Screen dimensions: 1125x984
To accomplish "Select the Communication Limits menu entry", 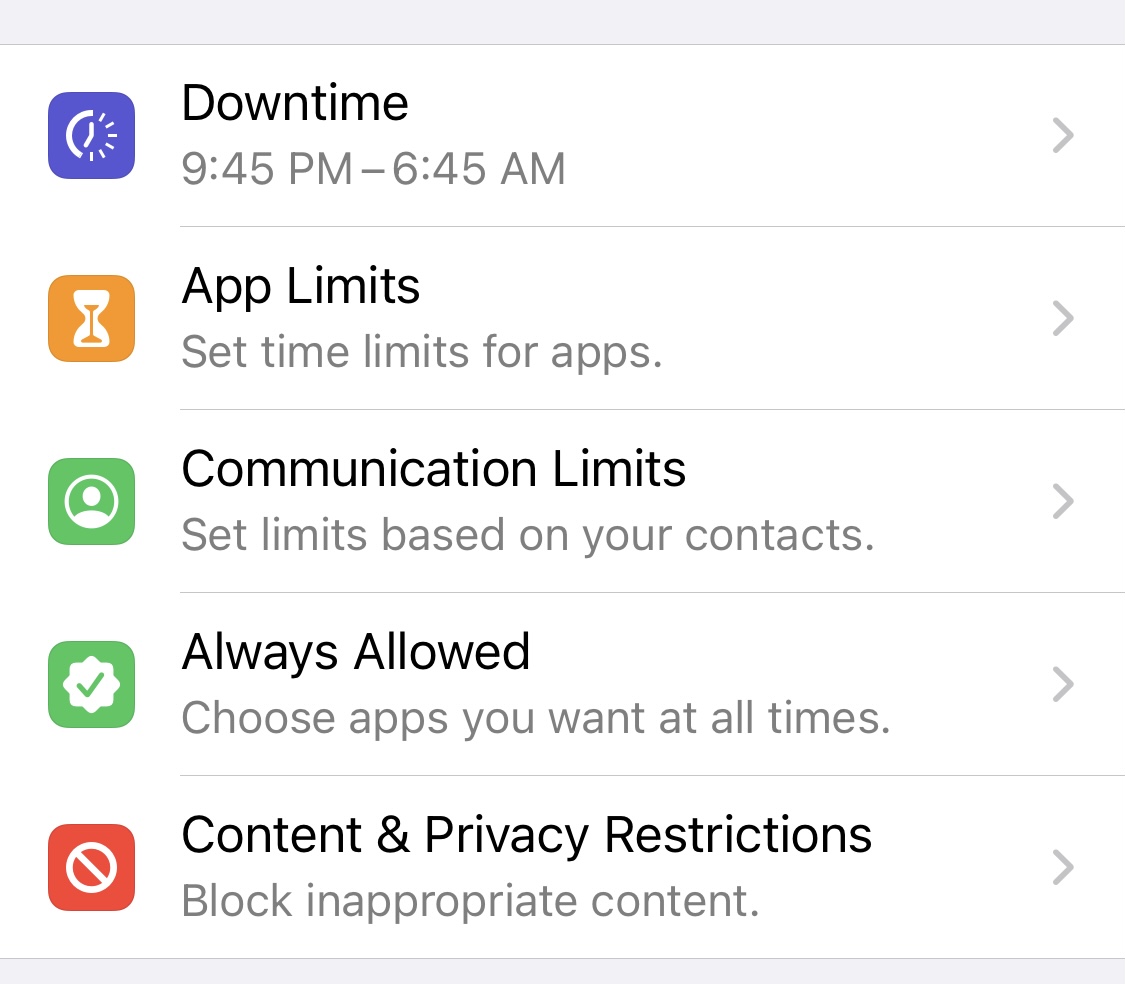I will click(433, 469).
